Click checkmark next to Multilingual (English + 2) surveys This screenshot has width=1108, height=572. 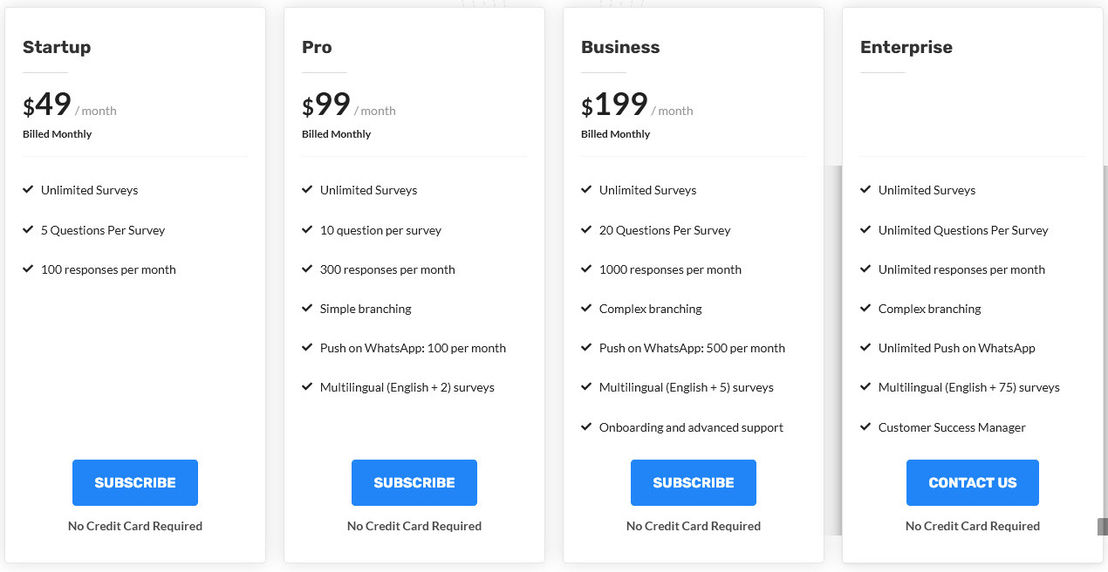pyautogui.click(x=307, y=387)
